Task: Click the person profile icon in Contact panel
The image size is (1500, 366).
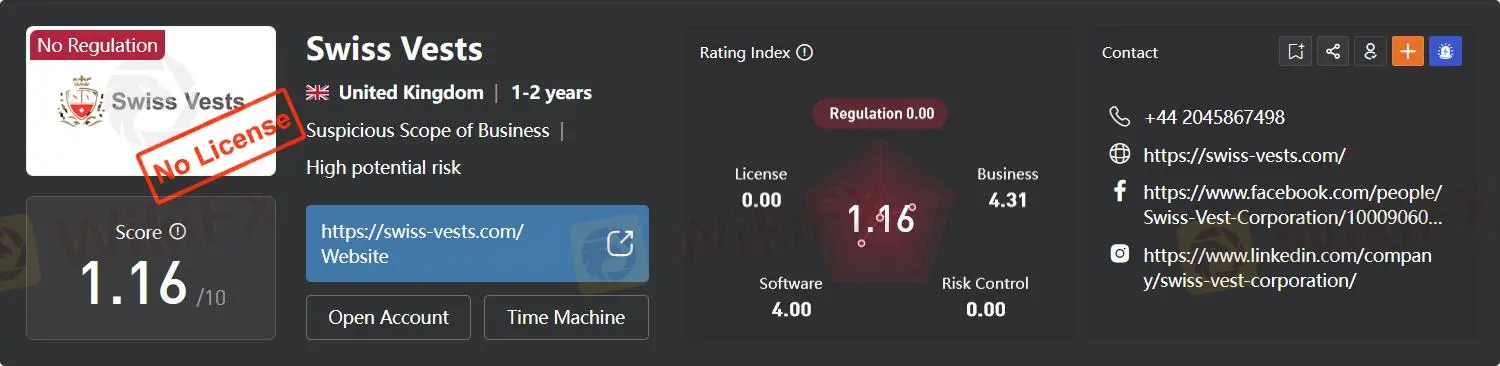Action: [x=1370, y=52]
